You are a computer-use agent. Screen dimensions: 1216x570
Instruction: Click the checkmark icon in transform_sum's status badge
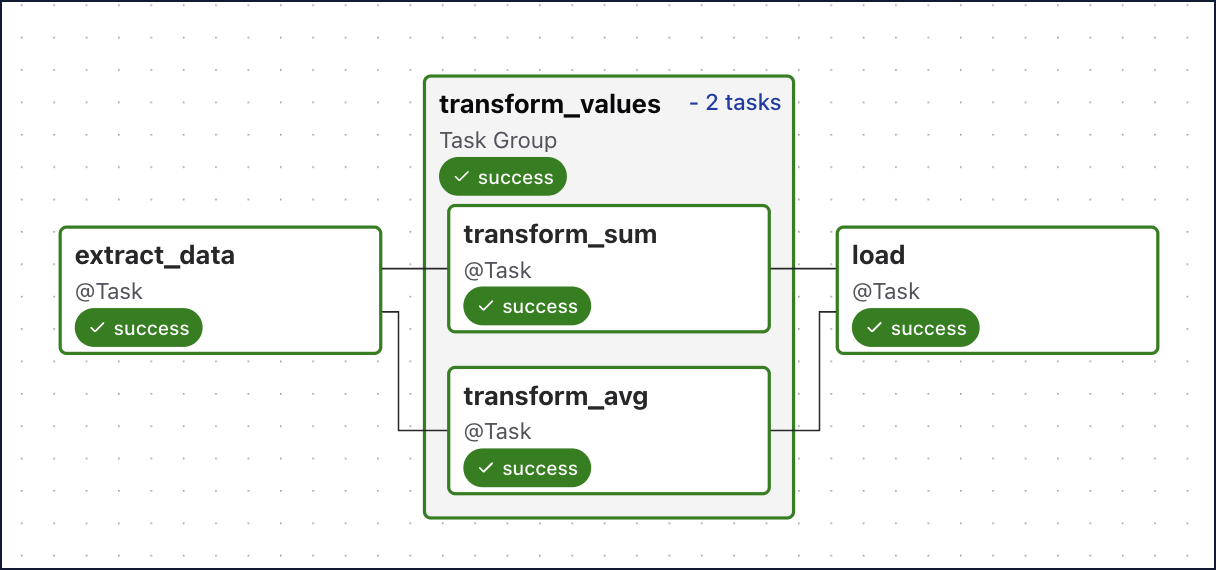(486, 307)
